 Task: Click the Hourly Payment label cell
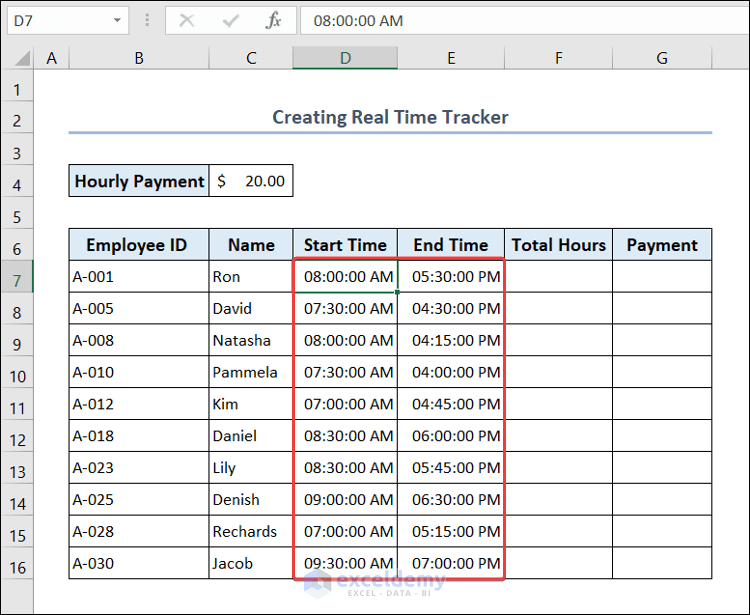[x=139, y=181]
